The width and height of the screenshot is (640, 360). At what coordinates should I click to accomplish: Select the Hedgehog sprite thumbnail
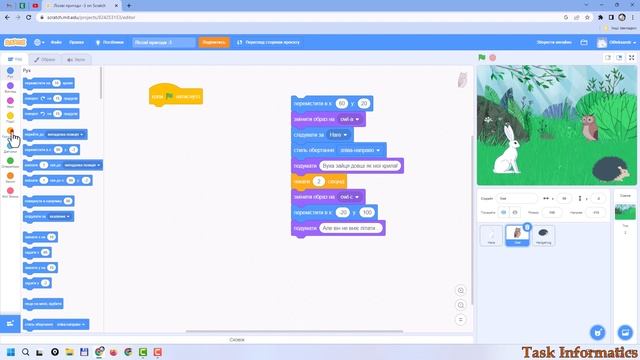[543, 236]
